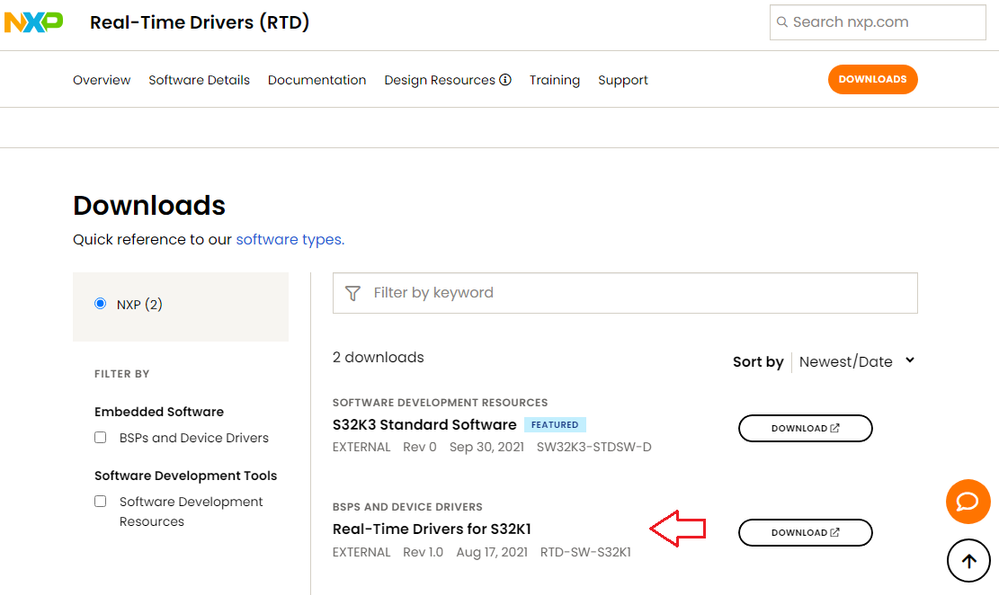Go to the Documentation tab
The width and height of the screenshot is (999, 595).
click(x=317, y=80)
